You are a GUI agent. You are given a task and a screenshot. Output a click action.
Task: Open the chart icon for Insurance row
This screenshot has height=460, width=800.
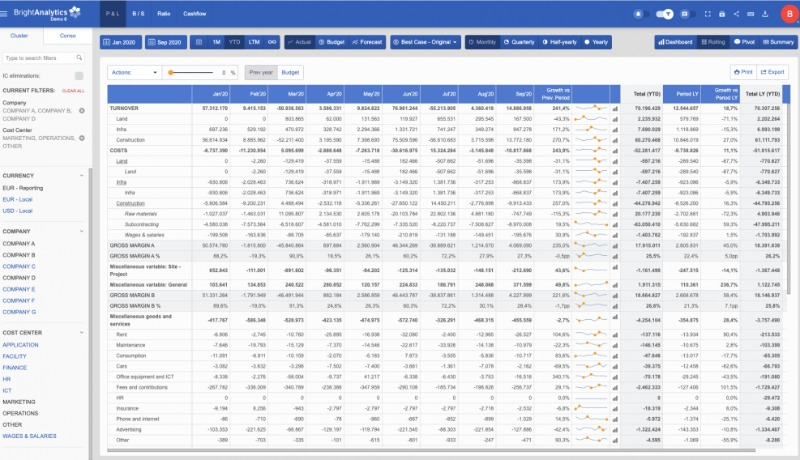pos(615,409)
